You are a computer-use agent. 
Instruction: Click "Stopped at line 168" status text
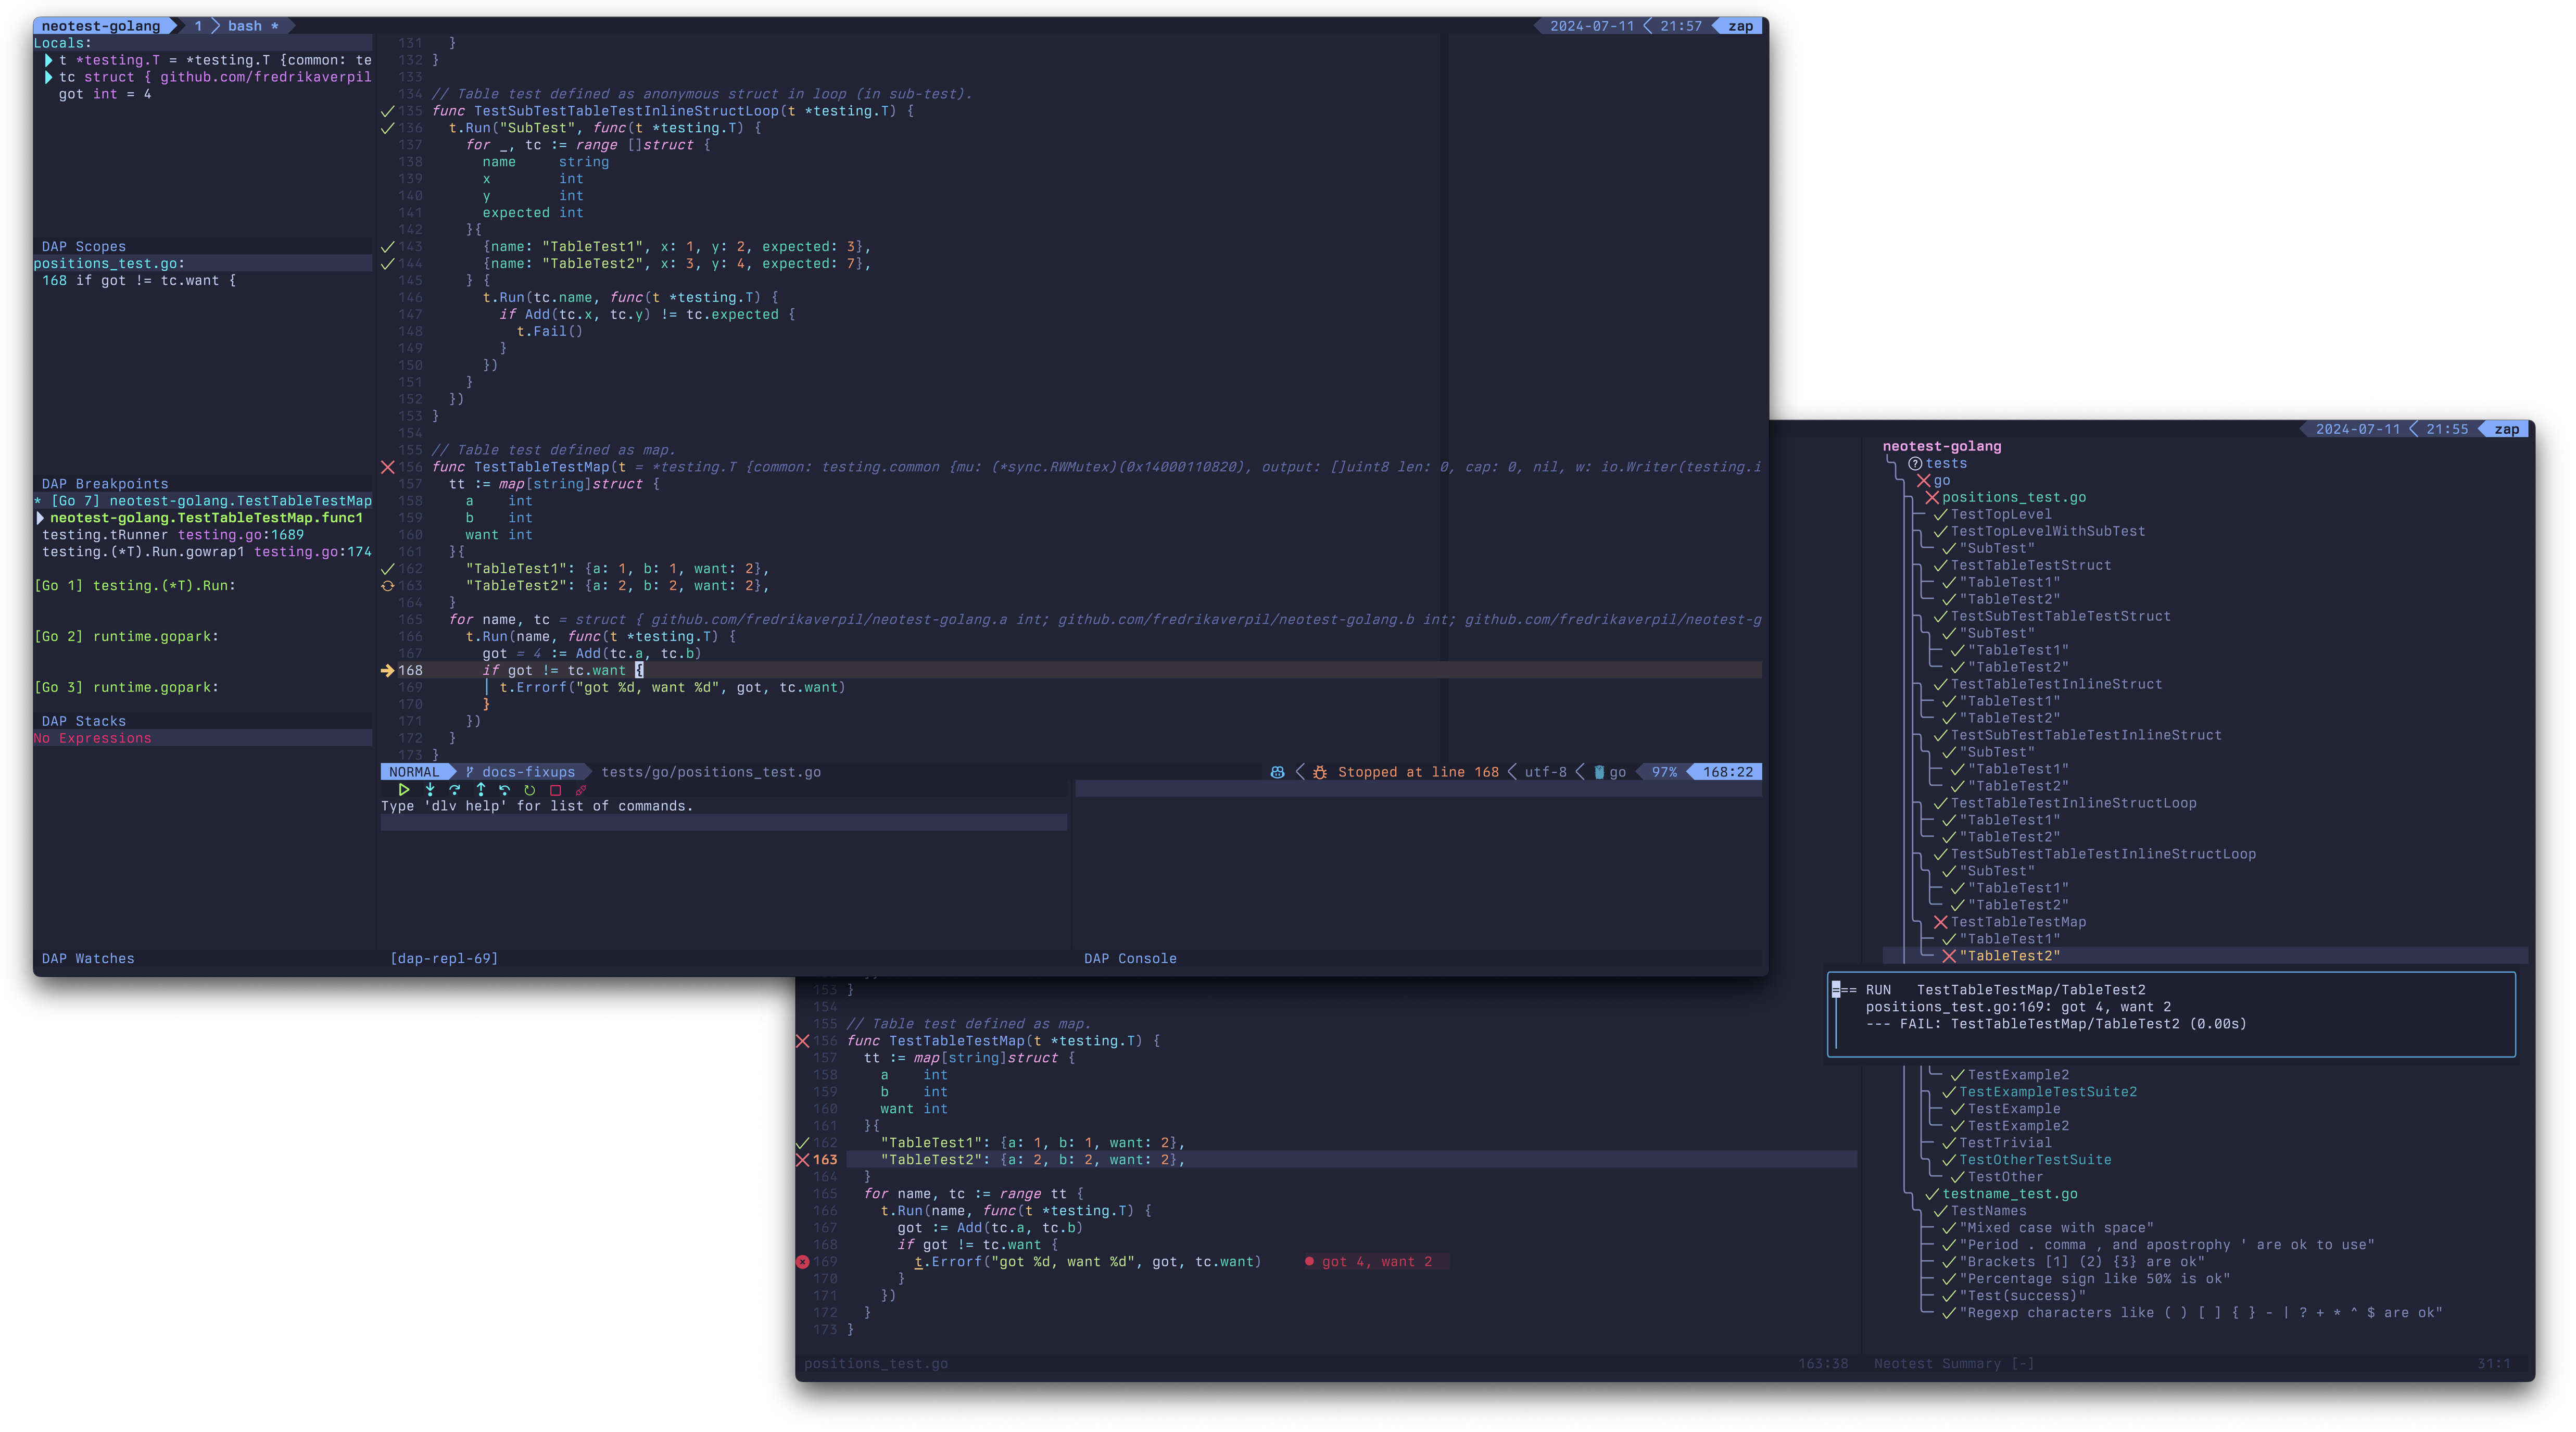click(1418, 772)
